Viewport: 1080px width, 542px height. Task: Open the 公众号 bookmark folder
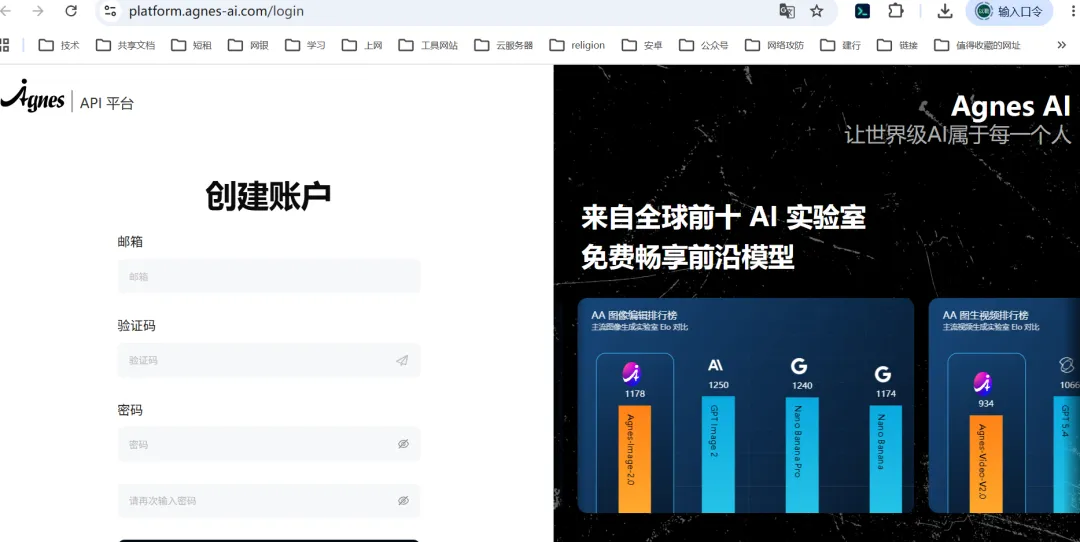pyautogui.click(x=704, y=45)
